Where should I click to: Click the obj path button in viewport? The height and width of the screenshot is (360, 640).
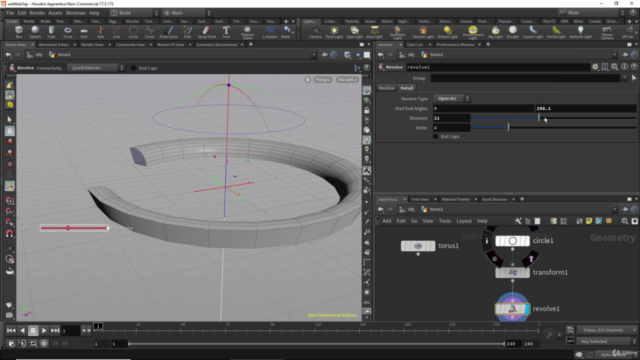pos(35,55)
